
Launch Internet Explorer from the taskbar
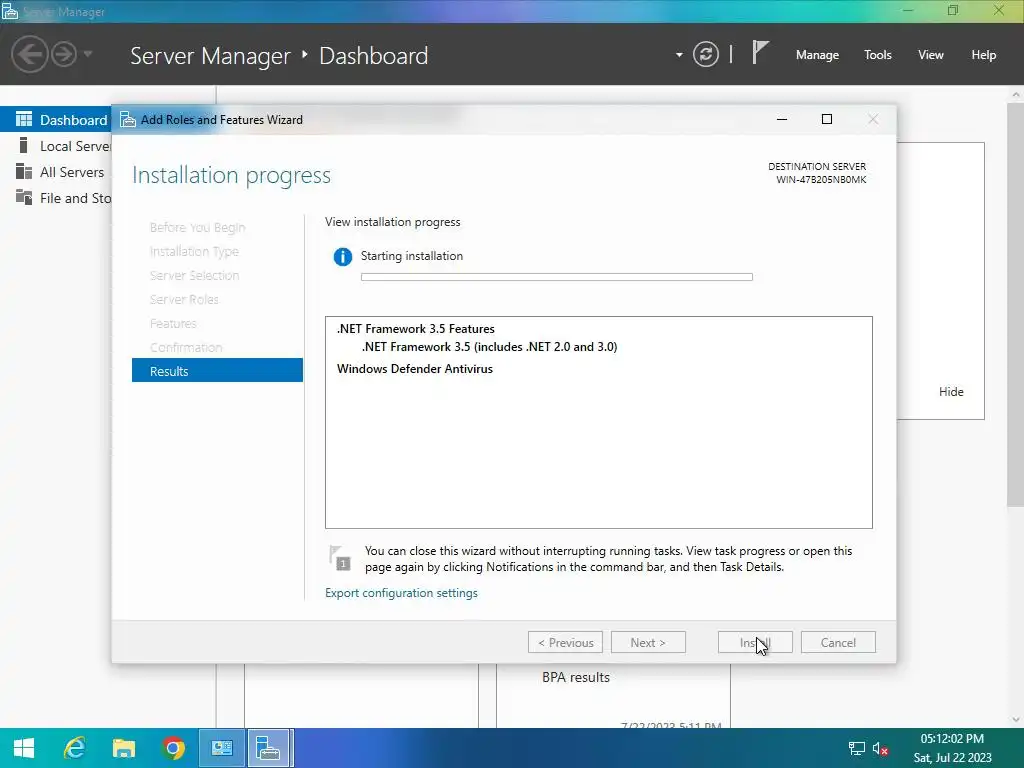pyautogui.click(x=74, y=748)
